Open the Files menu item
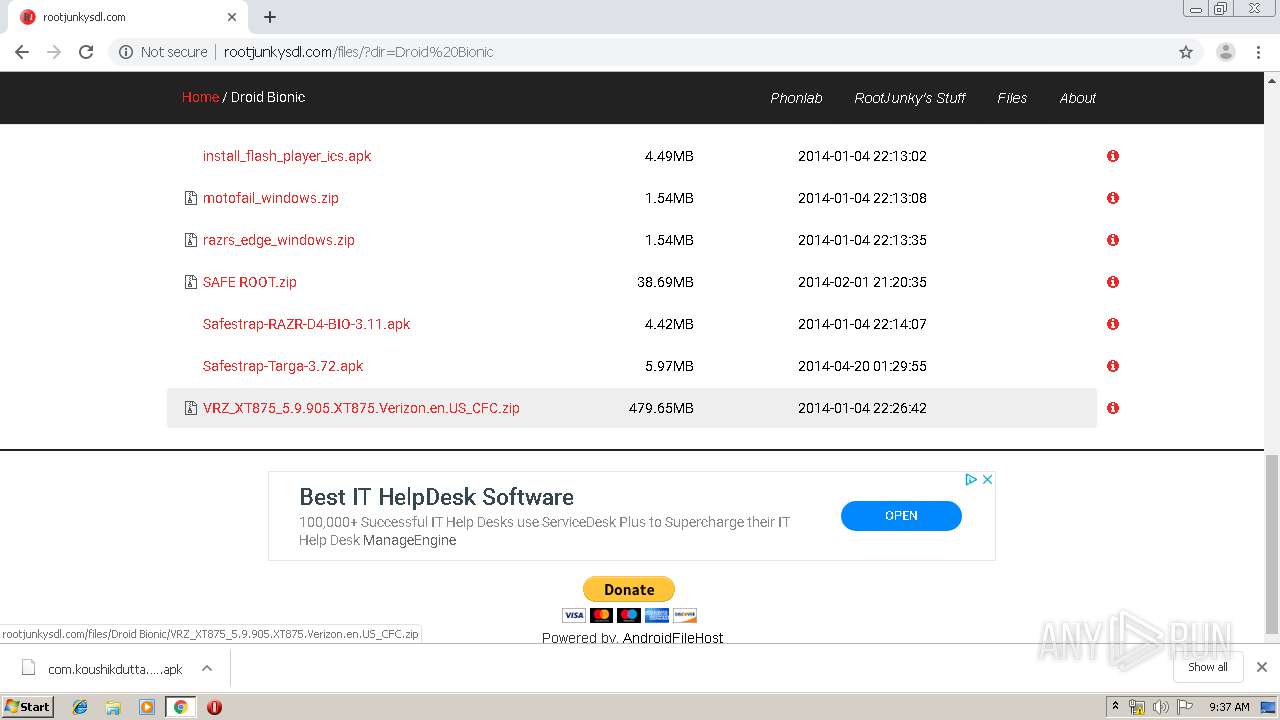 pos(1012,98)
